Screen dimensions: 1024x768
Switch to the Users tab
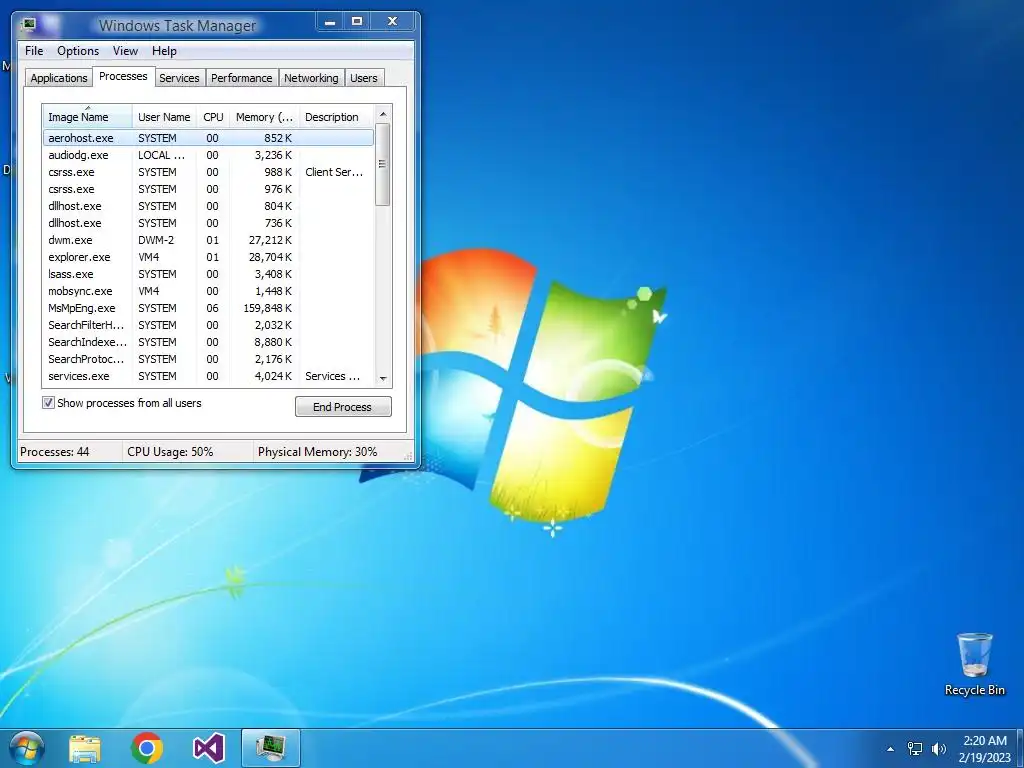coord(363,78)
